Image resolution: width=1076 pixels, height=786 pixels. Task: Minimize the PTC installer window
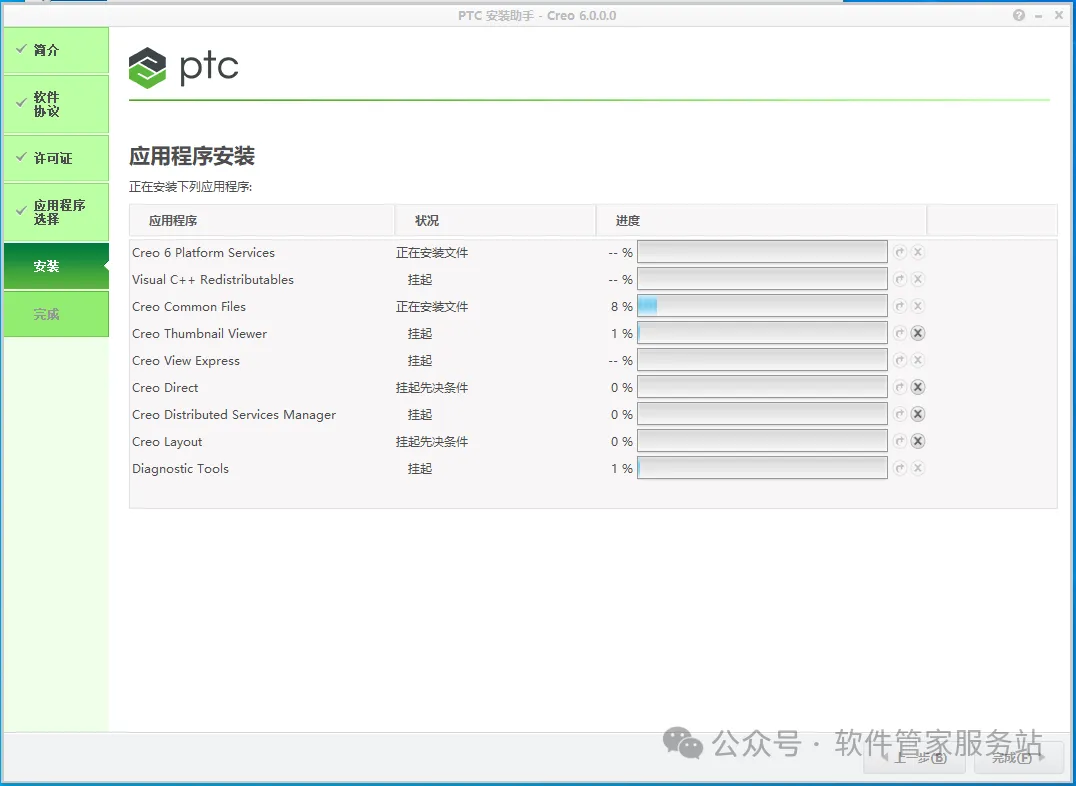(1040, 15)
